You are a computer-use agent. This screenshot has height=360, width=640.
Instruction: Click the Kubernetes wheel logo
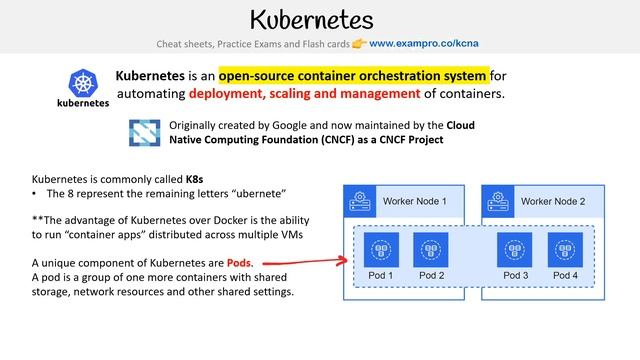83,83
